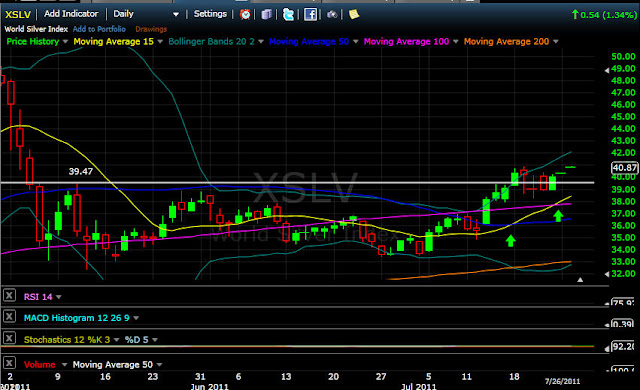
Task: Click the camera snapshot icon
Action: pyautogui.click(x=332, y=15)
